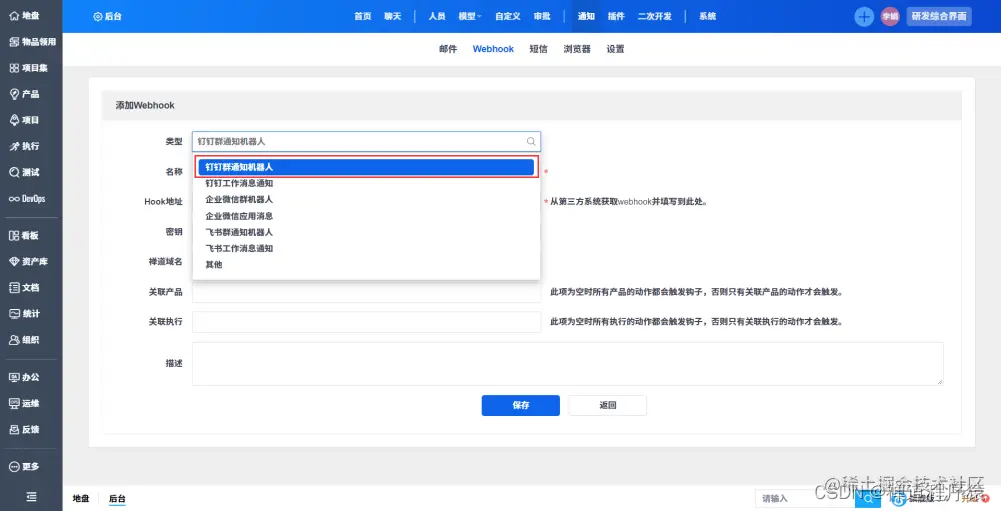
Task: Focus the 描述 text area
Action: click(x=568, y=363)
